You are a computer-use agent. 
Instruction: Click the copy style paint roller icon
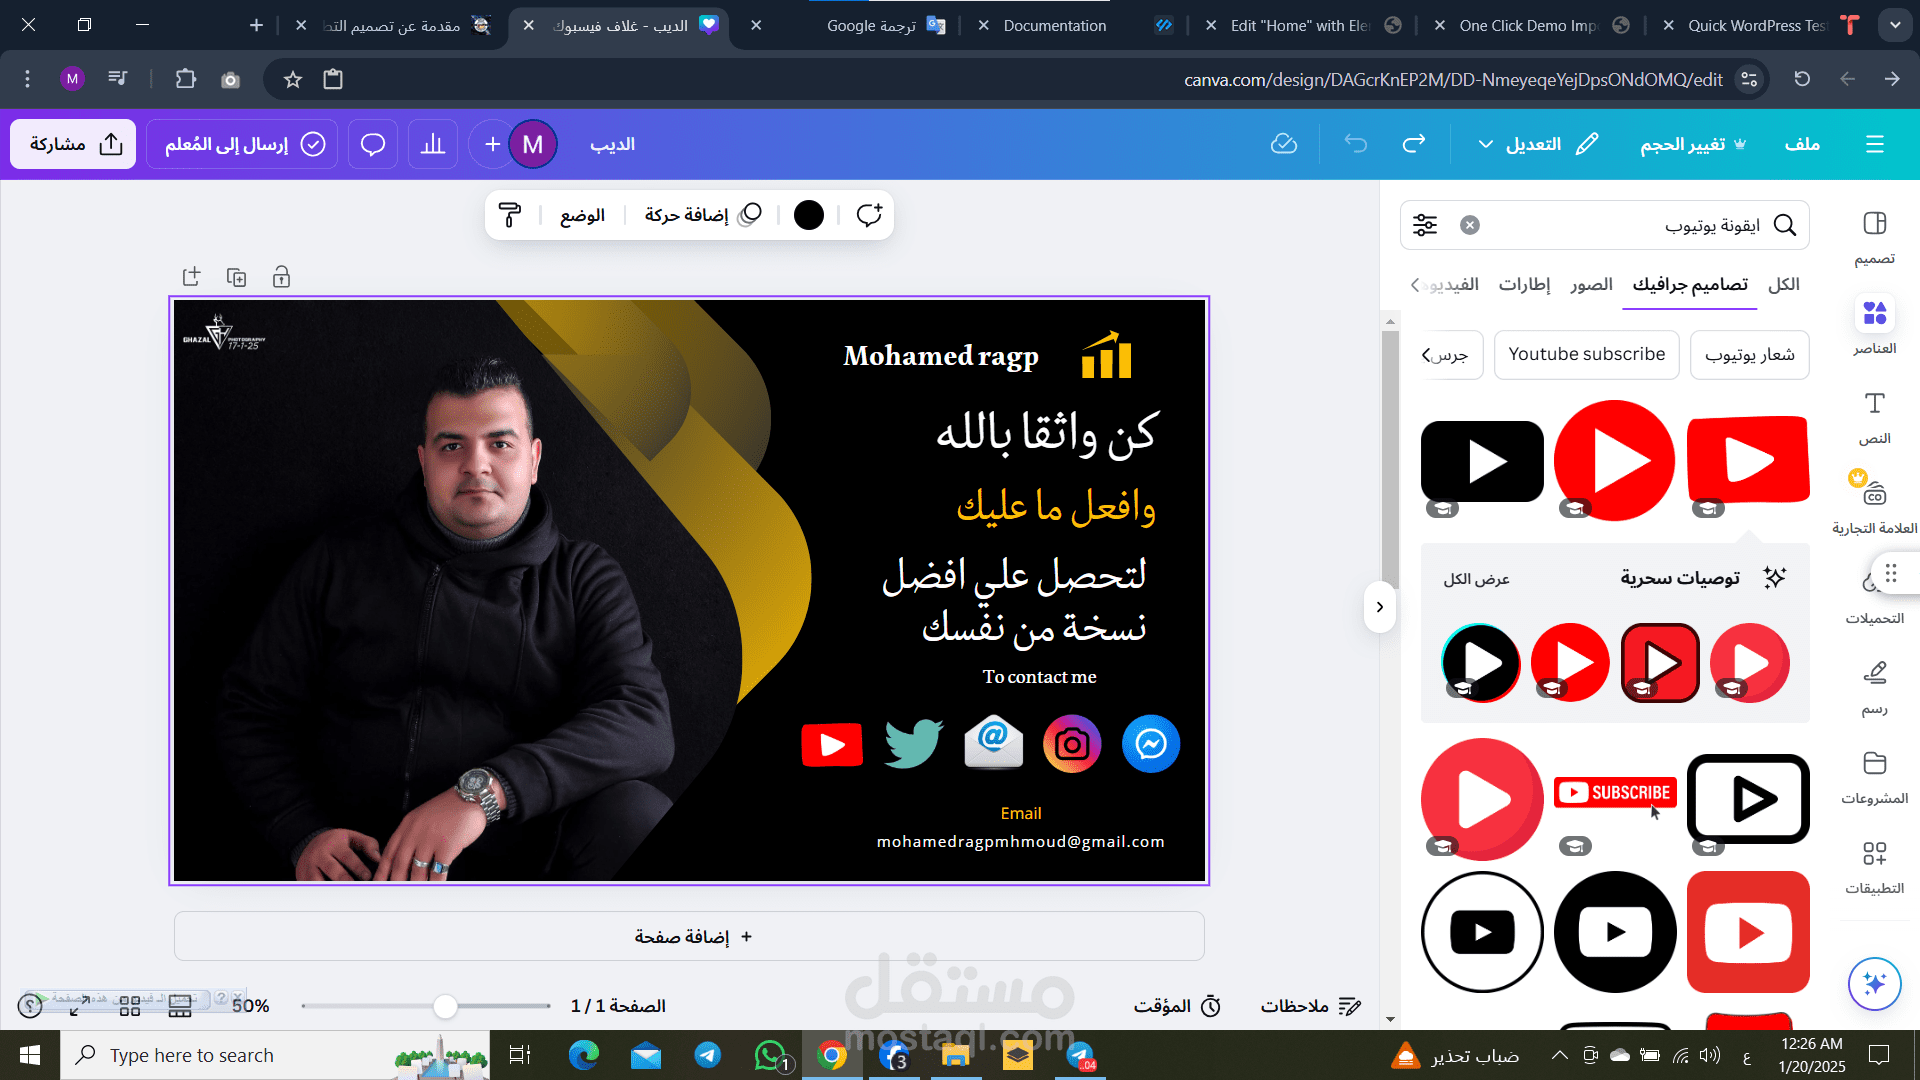point(510,215)
